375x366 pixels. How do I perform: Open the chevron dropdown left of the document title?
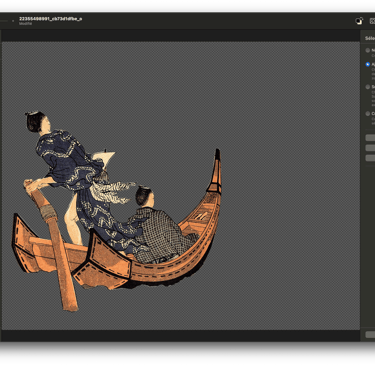[x=13, y=21]
